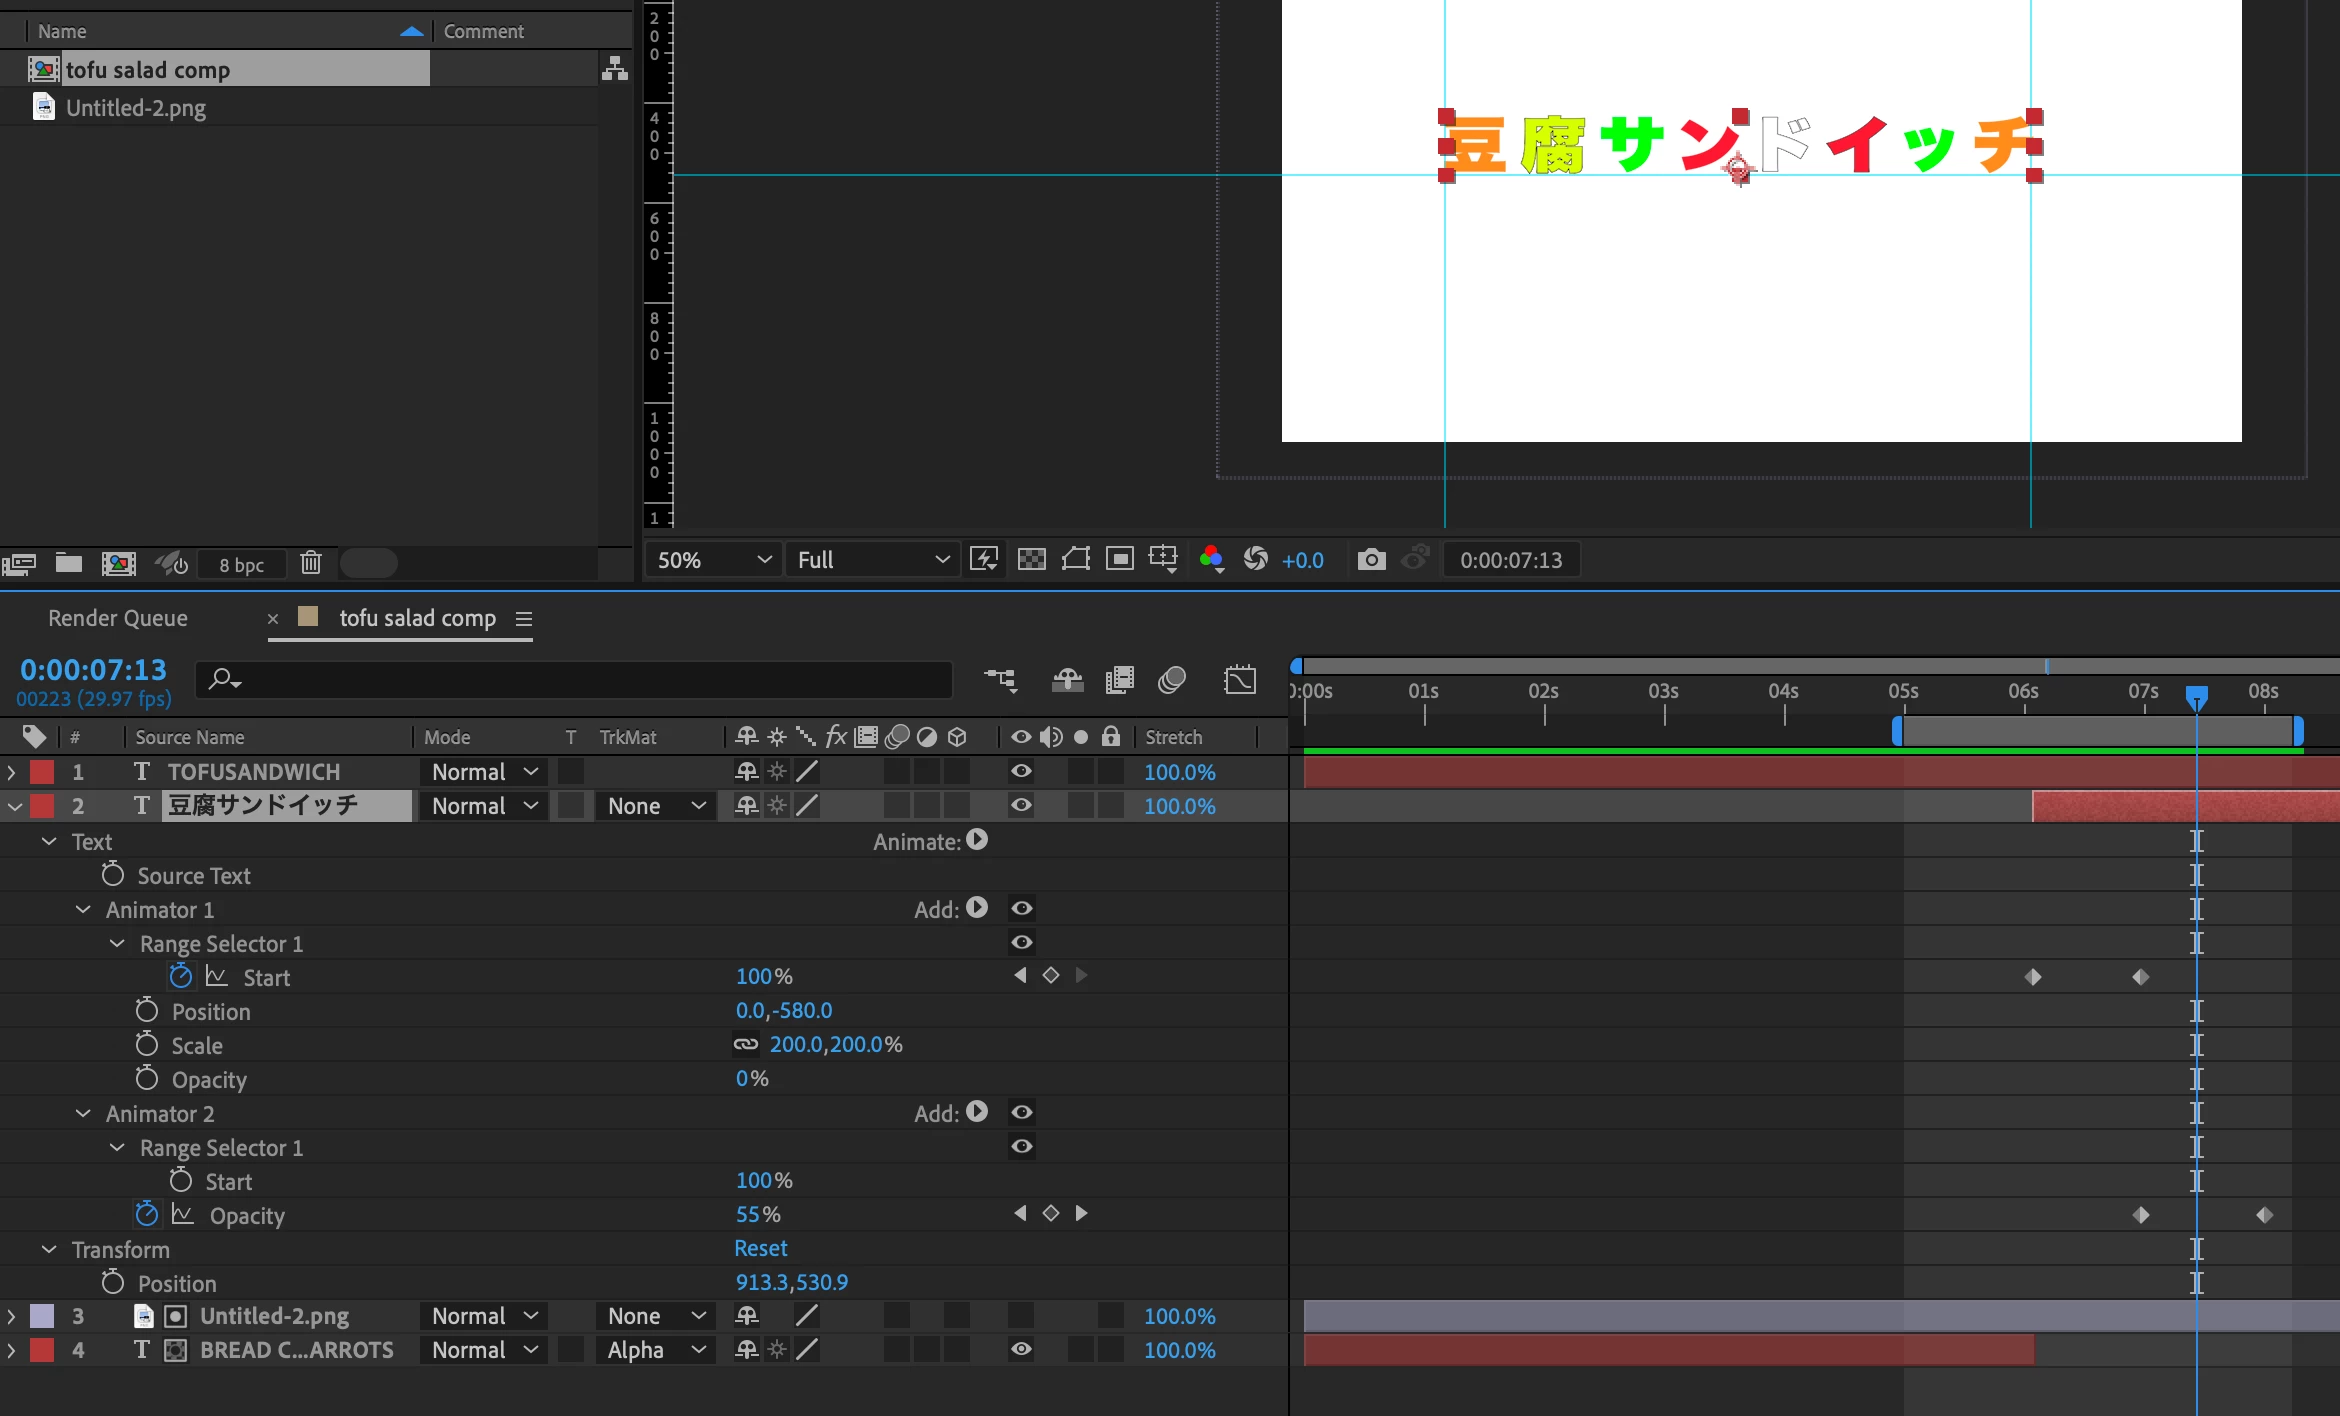
Task: Switch to the Render Queue tab
Action: tap(118, 618)
